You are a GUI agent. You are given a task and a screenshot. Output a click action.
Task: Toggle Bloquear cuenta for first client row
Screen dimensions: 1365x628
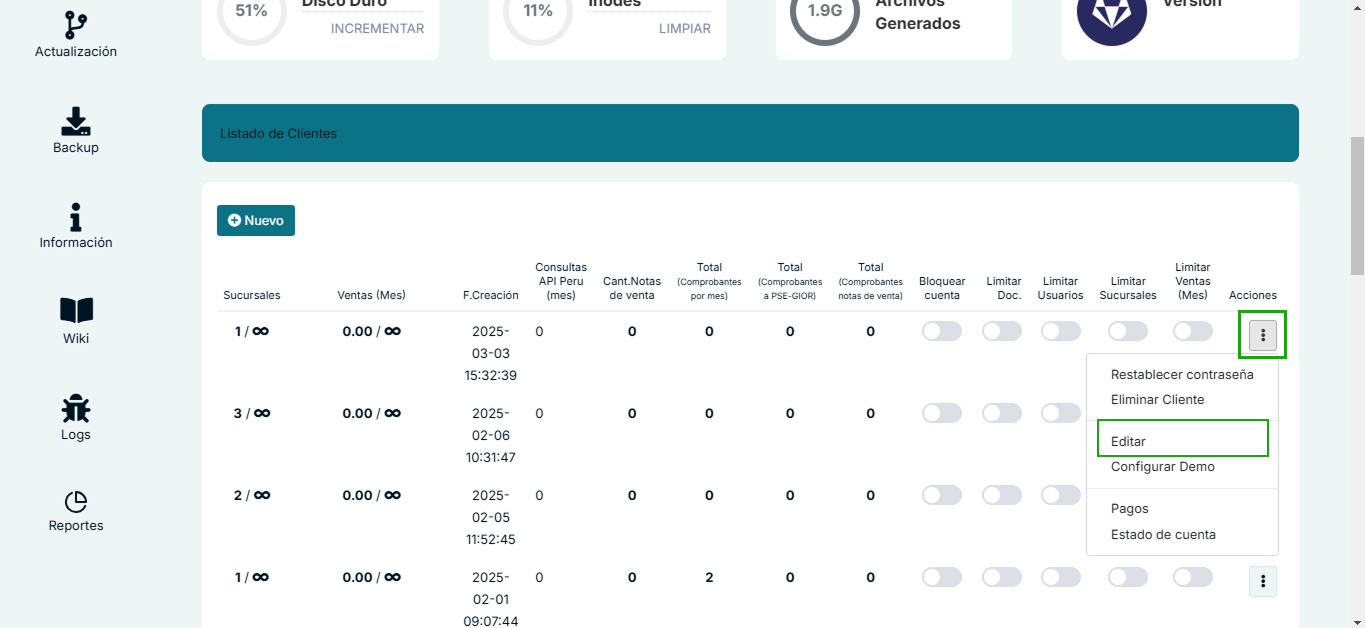point(941,331)
